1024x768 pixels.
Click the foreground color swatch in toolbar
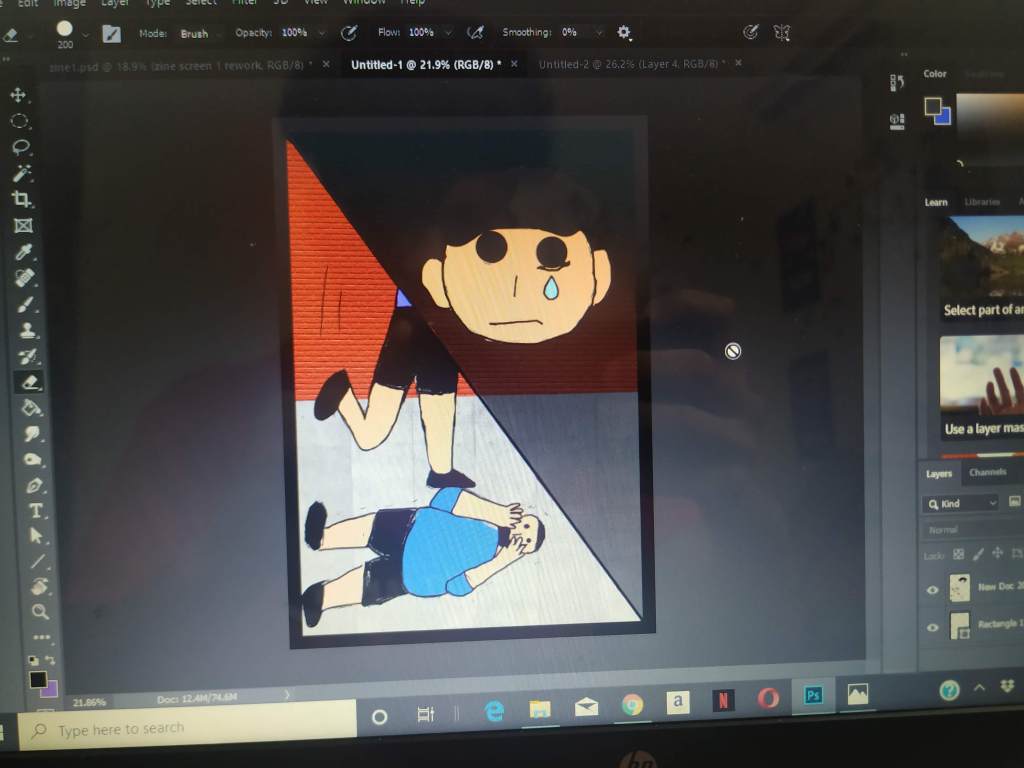38,679
